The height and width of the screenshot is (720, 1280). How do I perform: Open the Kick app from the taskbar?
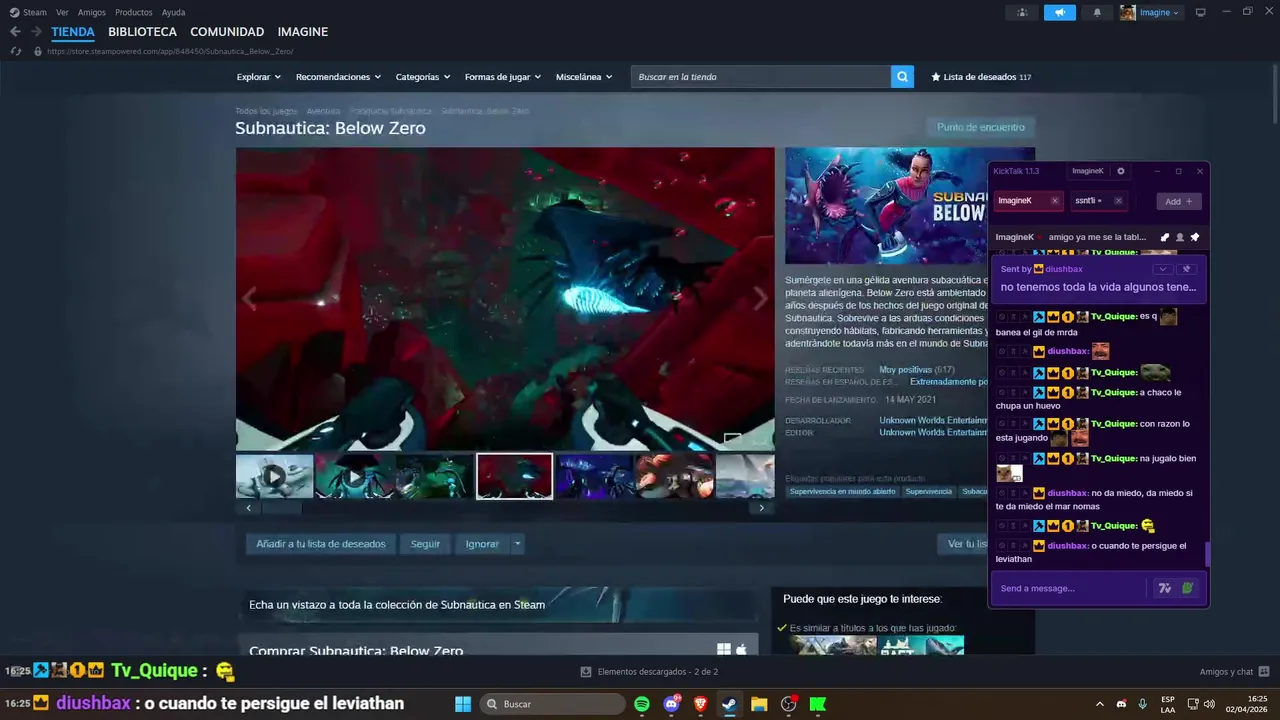[x=818, y=704]
